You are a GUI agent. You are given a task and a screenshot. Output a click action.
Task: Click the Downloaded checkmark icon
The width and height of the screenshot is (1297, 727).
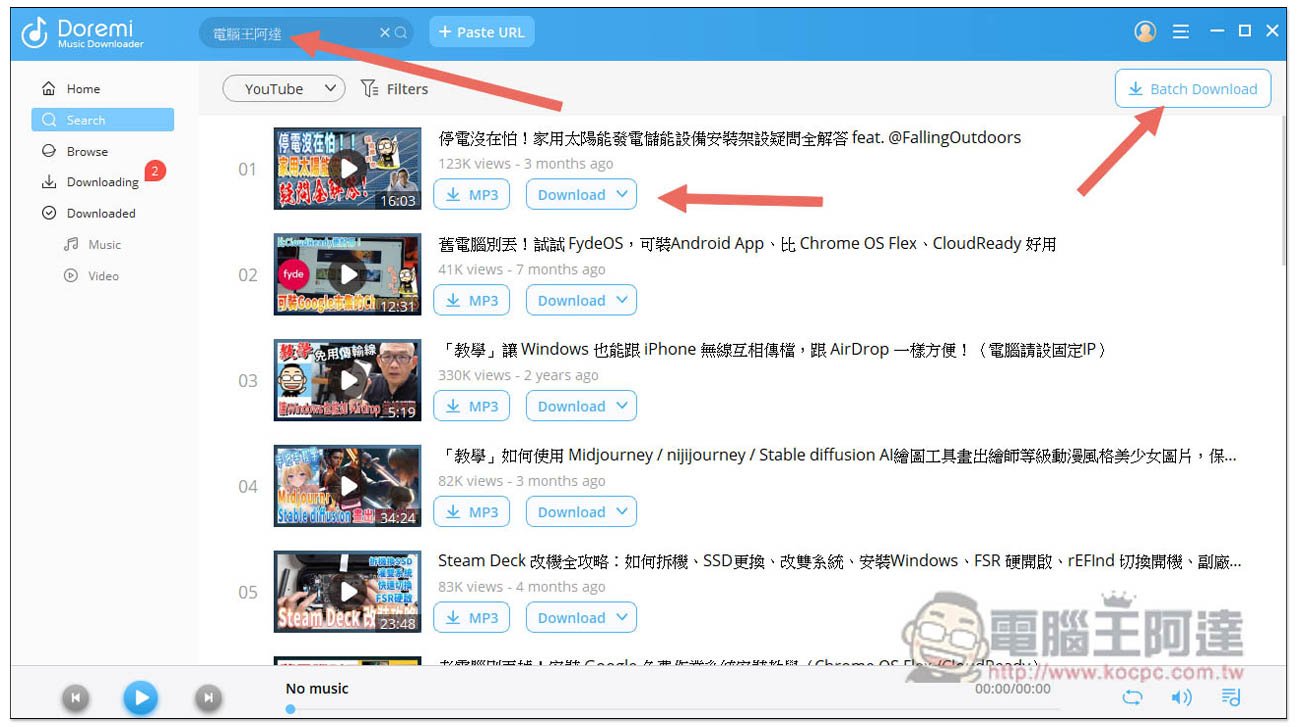tap(49, 213)
